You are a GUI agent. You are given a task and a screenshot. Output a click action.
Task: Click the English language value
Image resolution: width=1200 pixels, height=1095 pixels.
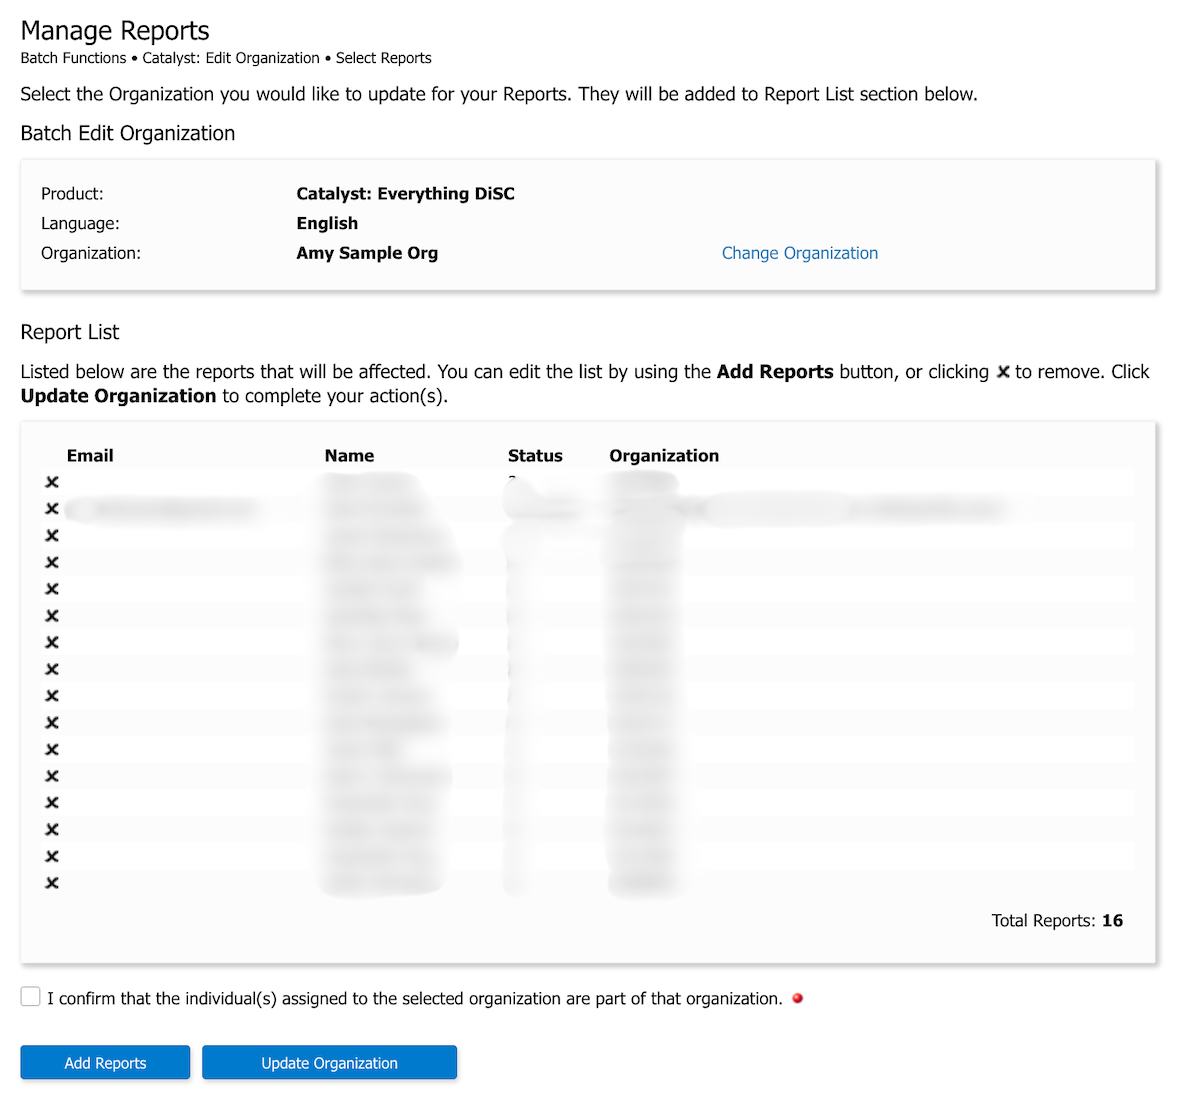click(327, 223)
